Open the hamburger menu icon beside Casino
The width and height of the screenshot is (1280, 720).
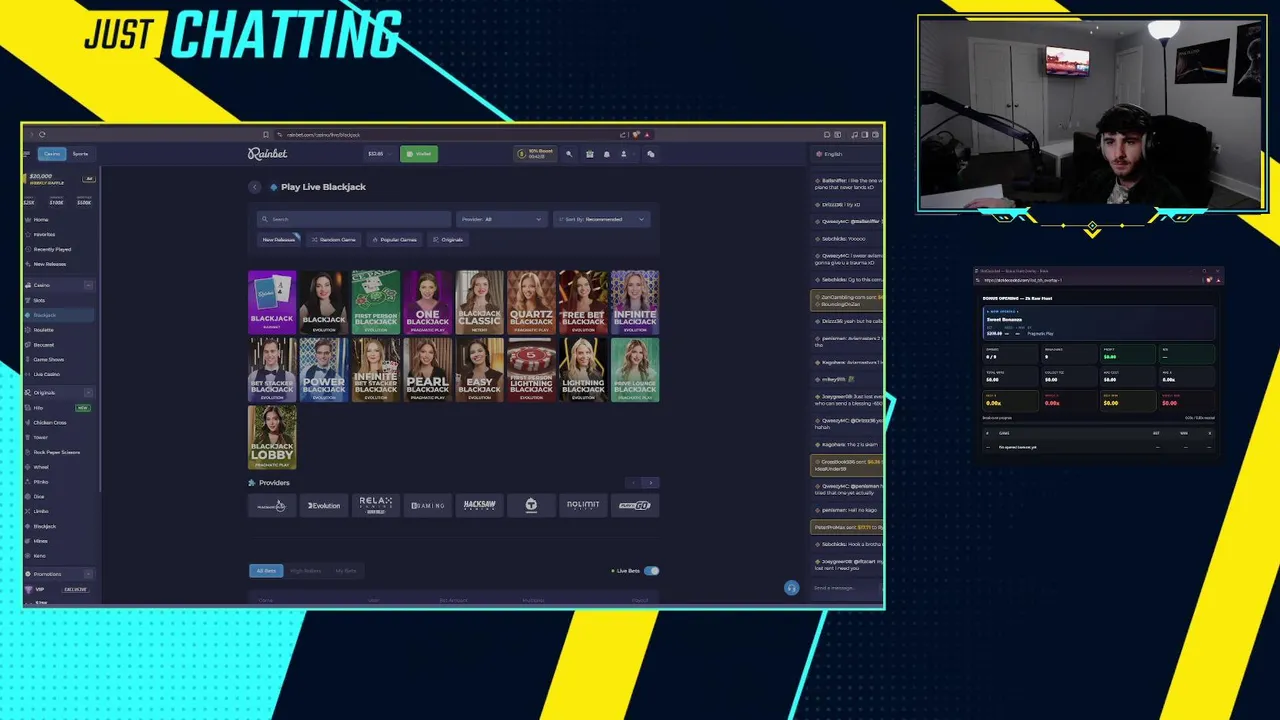pyautogui.click(x=27, y=154)
